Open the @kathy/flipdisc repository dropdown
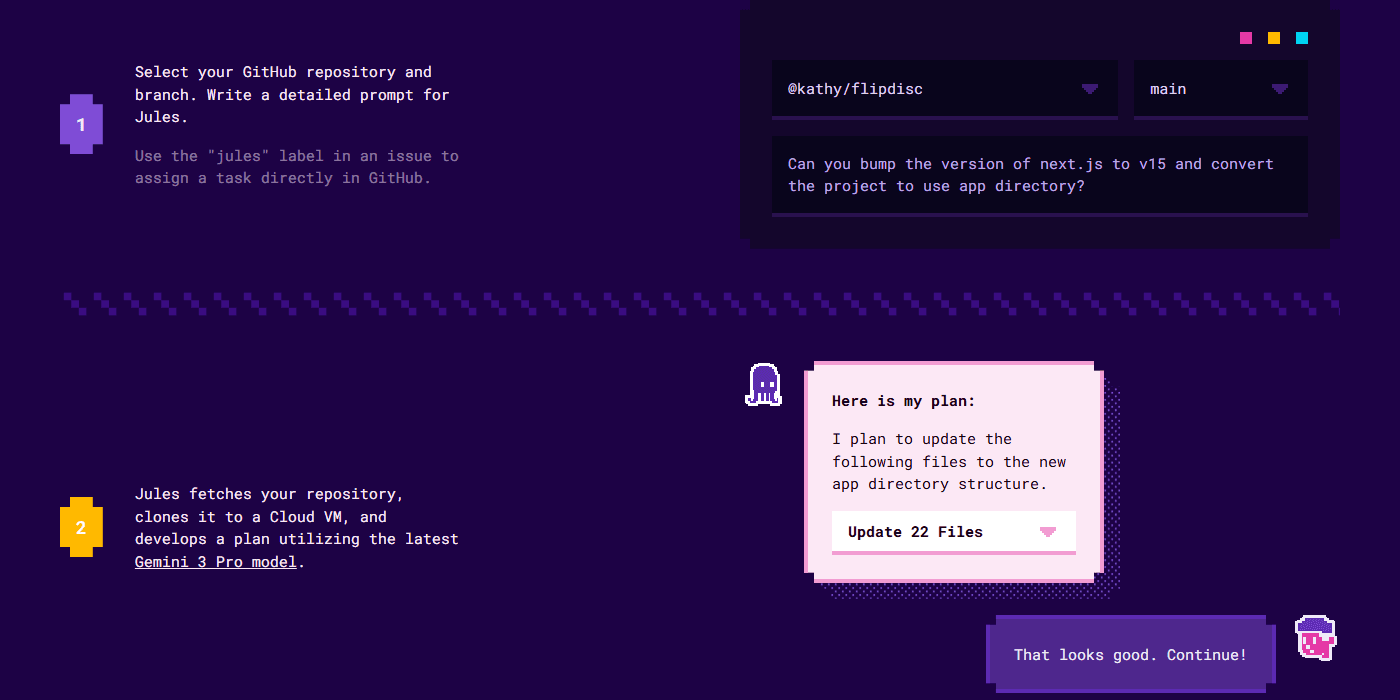 pyautogui.click(x=945, y=89)
